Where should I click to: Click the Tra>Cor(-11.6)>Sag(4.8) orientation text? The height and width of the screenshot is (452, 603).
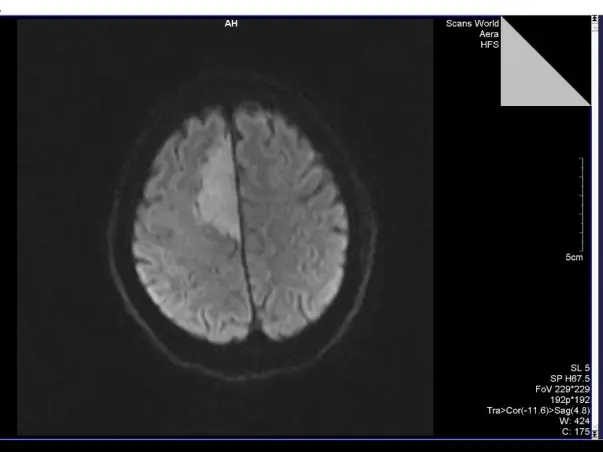click(538, 410)
